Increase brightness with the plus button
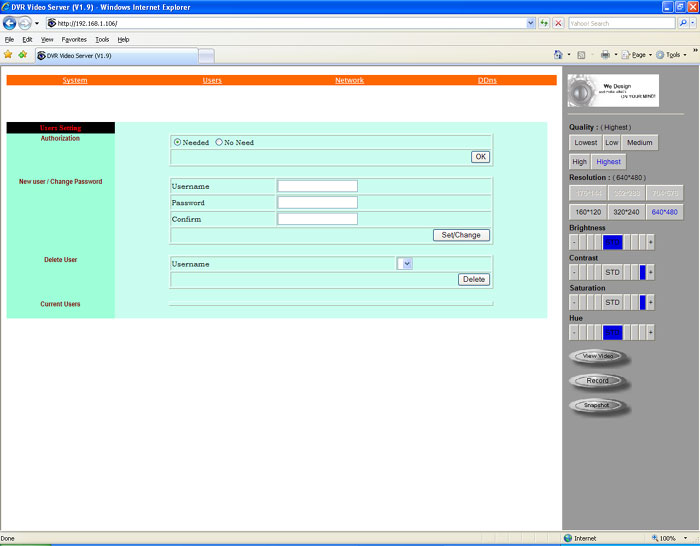The width and height of the screenshot is (700, 546). tap(650, 242)
